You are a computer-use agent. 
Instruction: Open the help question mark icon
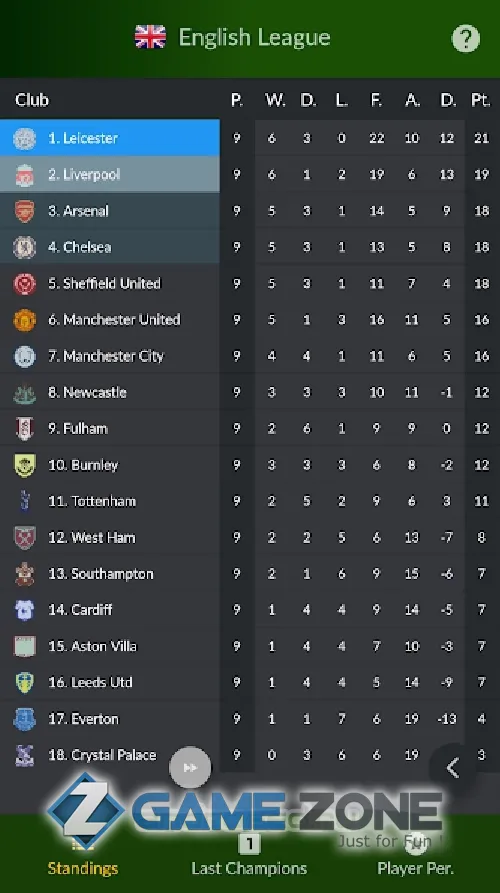tap(465, 39)
